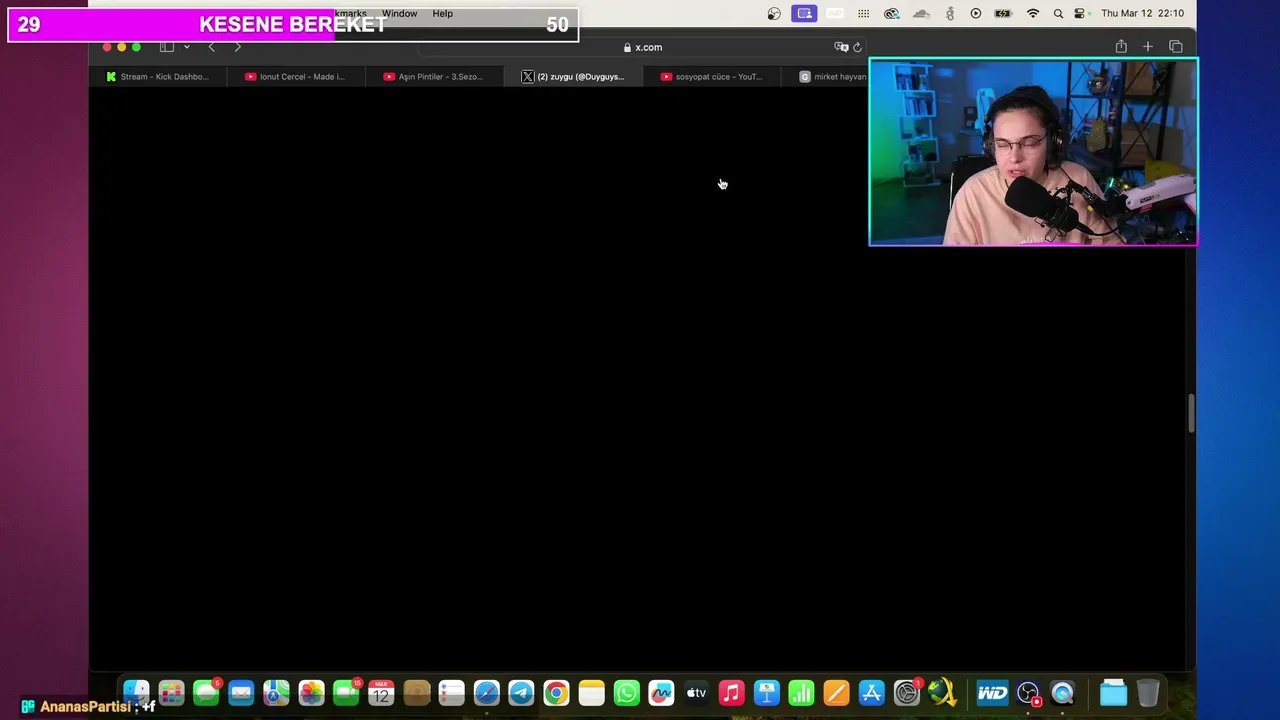Click the screen sharing menu bar icon
Image resolution: width=1280 pixels, height=720 pixels.
804,14
